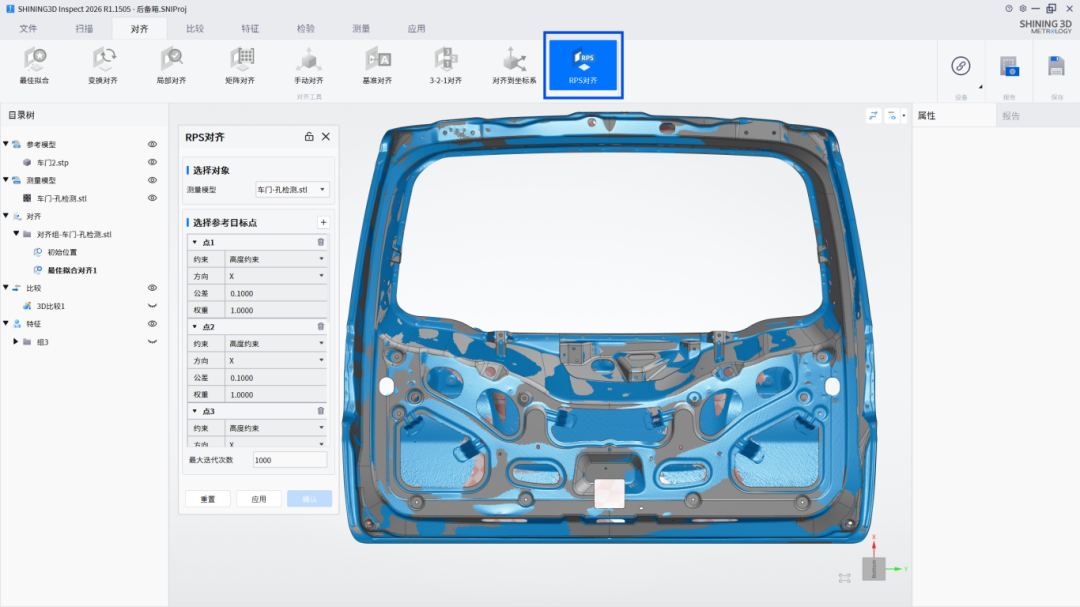1080x607 pixels.
Task: Toggle visibility of 测量模型
Action: [152, 181]
